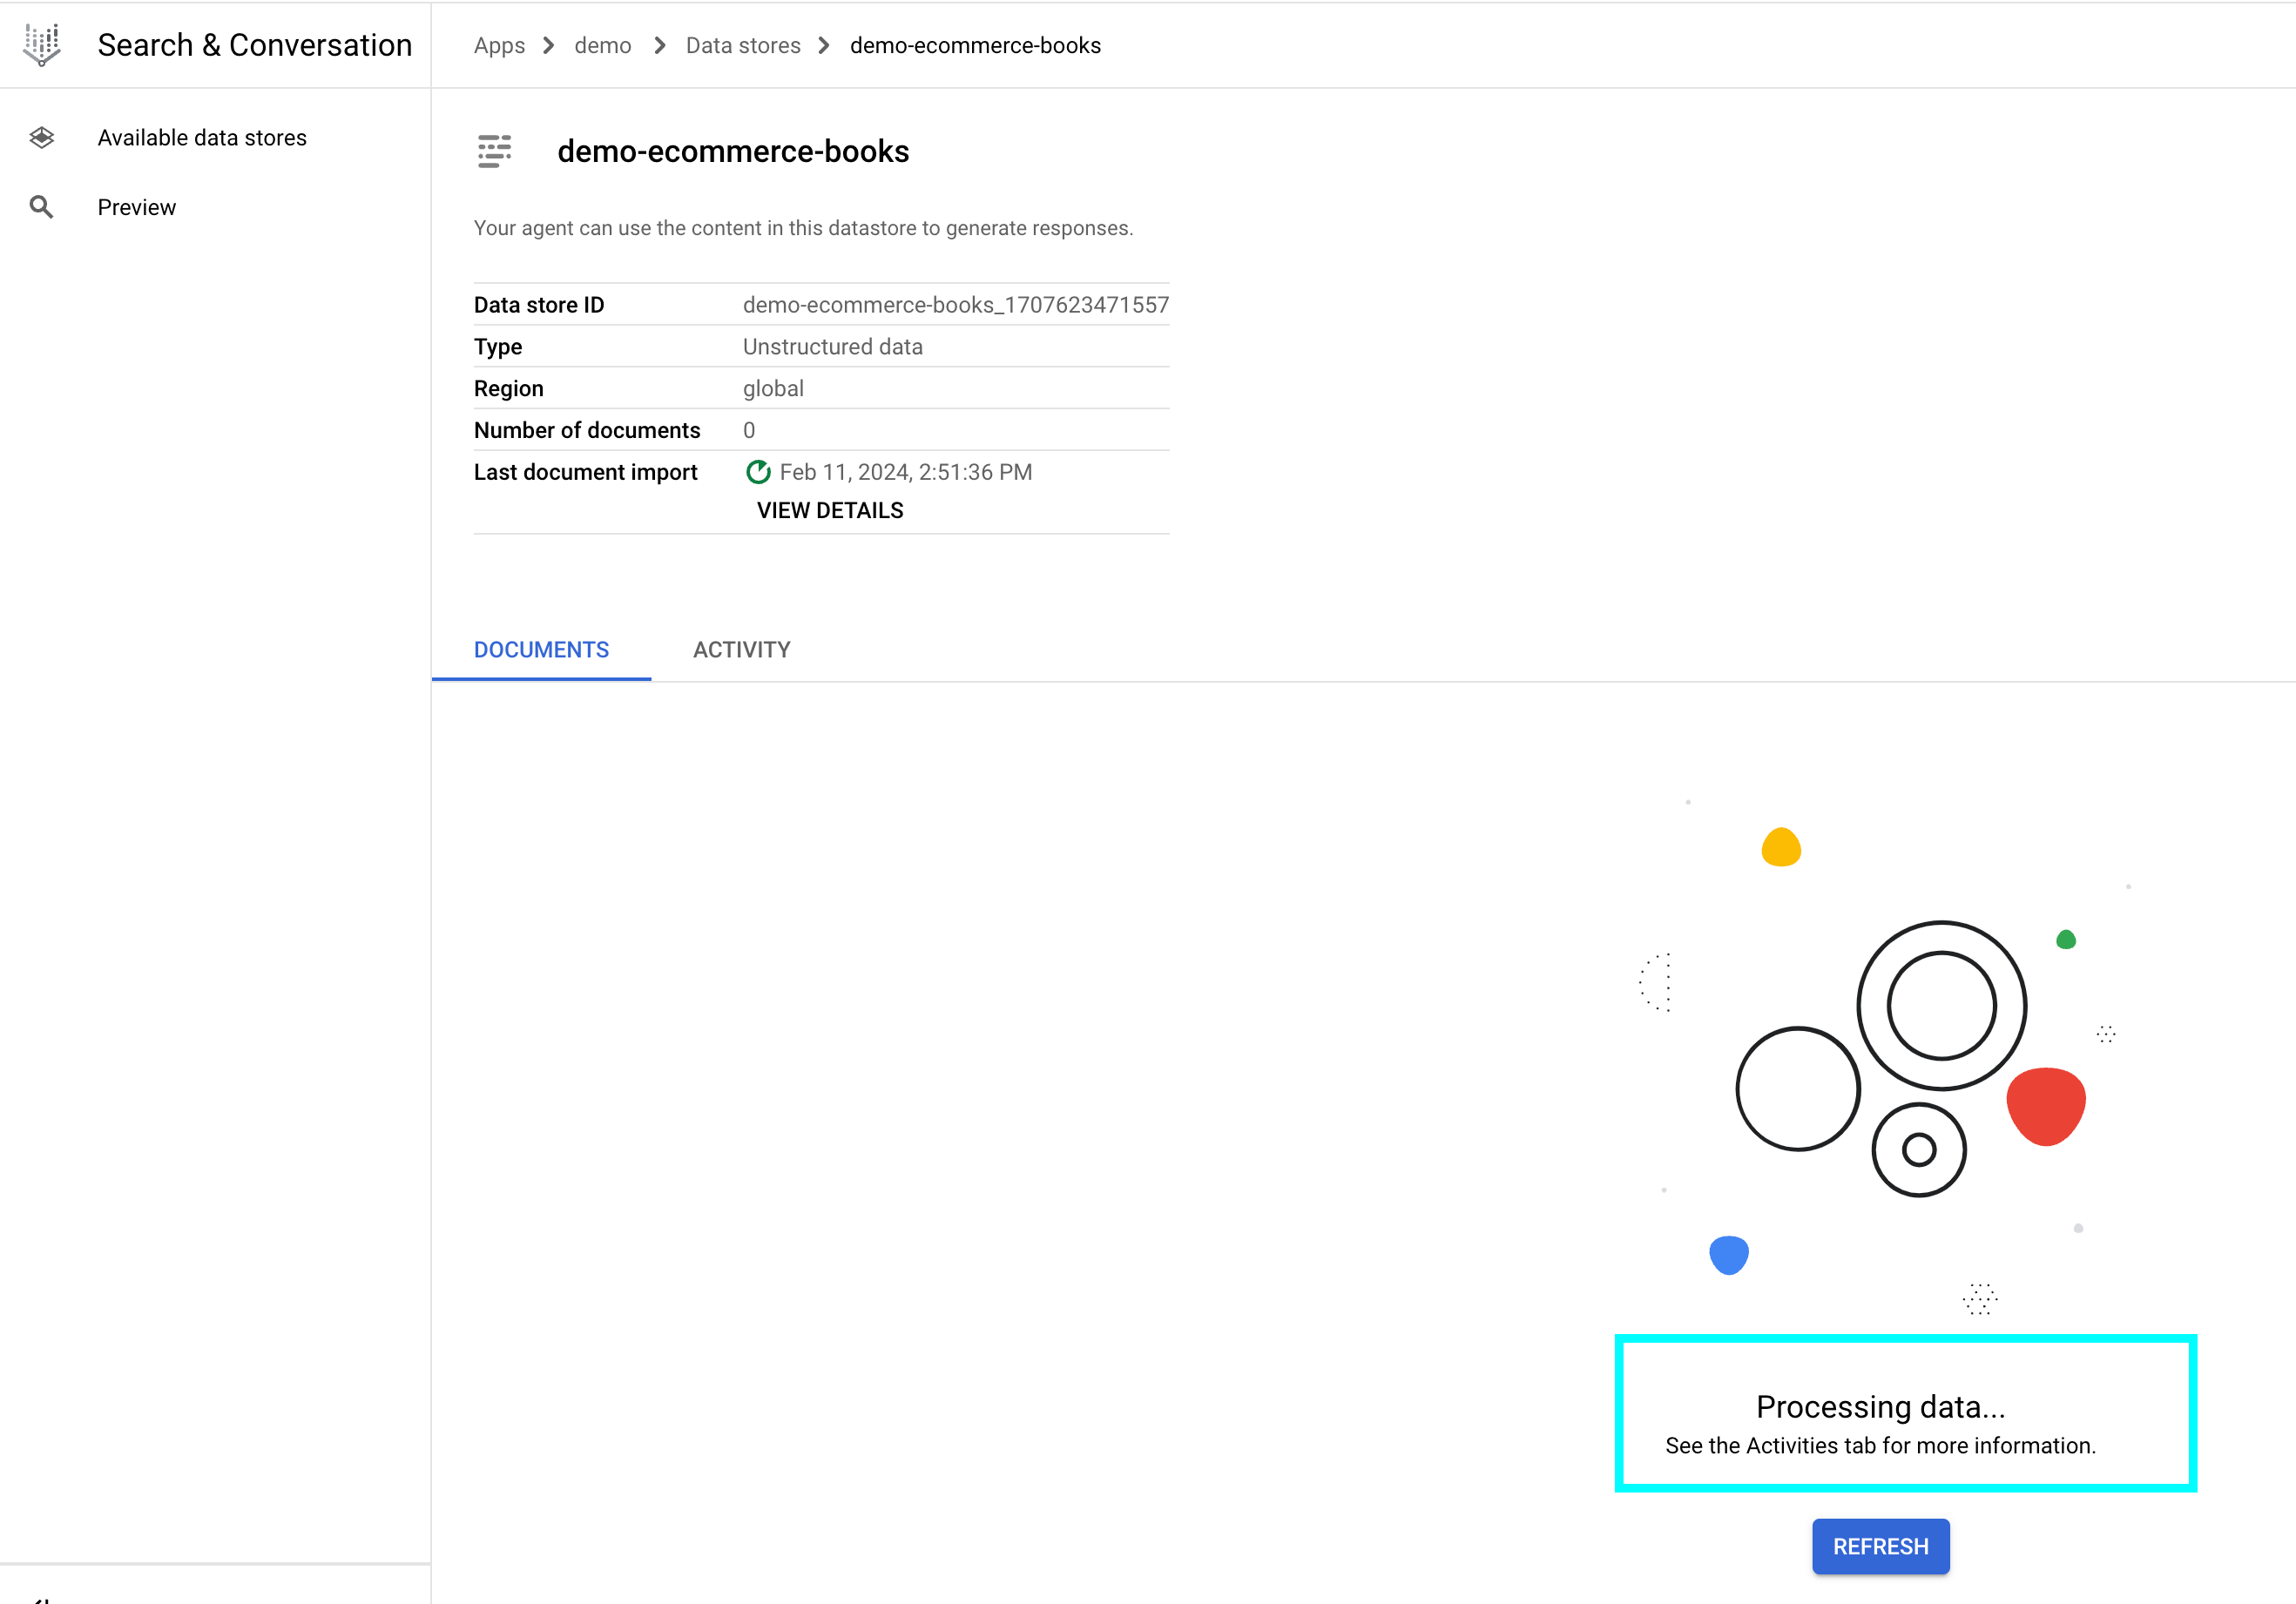
Task: Click the green import status icon
Action: pos(758,472)
